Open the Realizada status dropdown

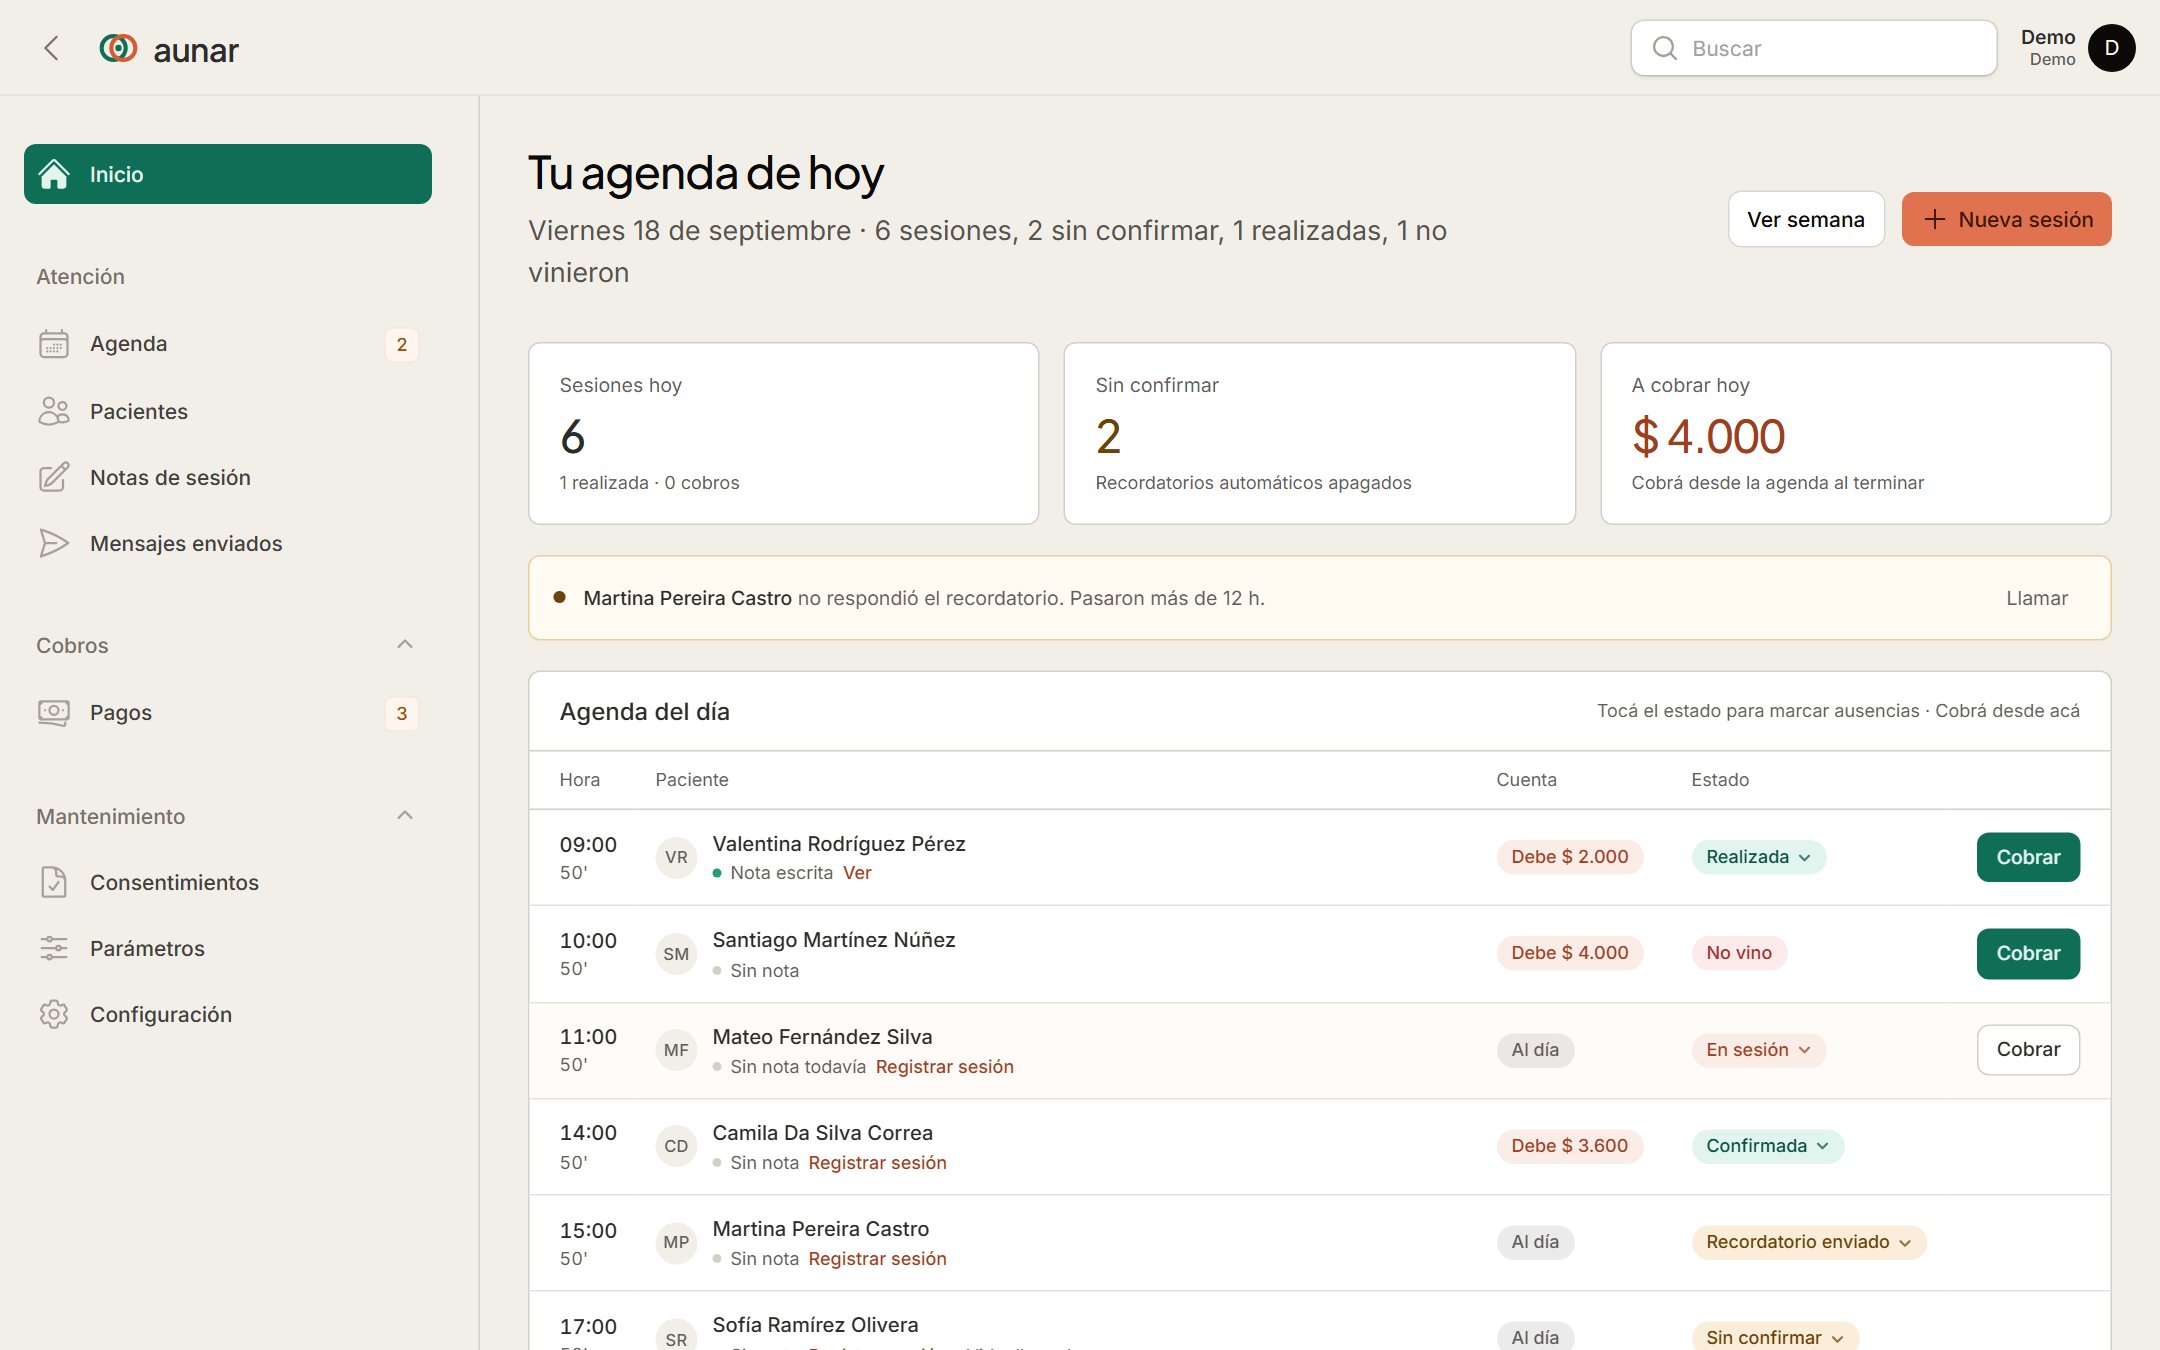[x=1759, y=857]
